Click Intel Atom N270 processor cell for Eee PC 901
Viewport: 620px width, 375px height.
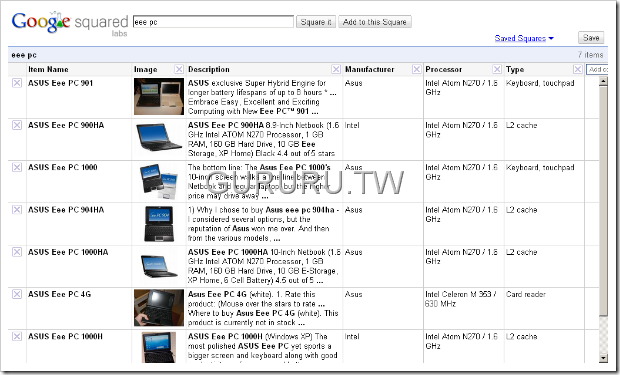pyautogui.click(x=461, y=88)
